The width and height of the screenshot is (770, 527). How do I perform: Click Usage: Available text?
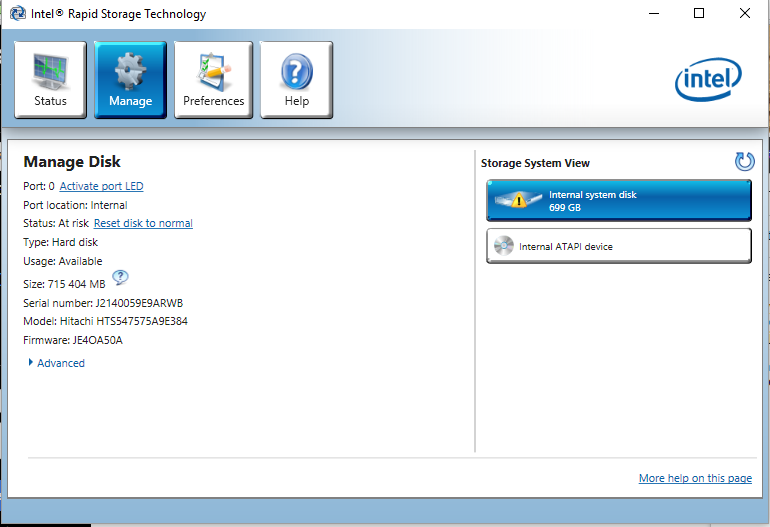63,261
